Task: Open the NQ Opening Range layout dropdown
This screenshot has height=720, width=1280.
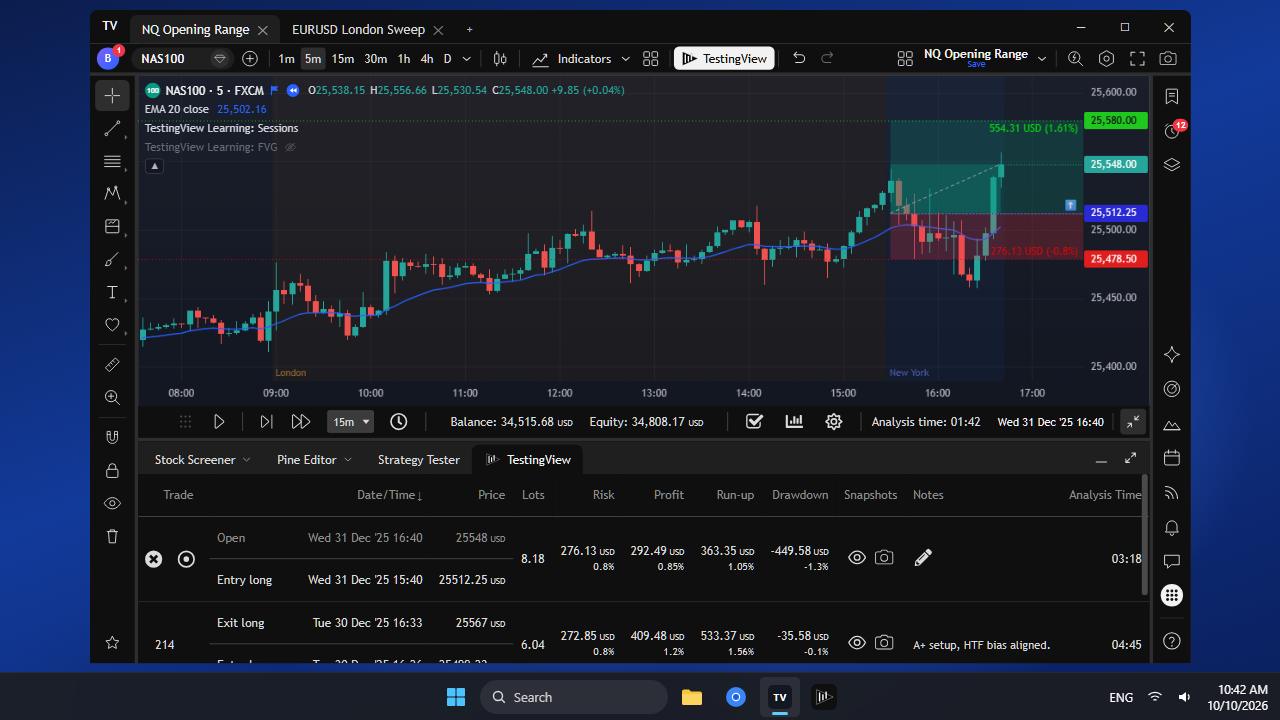Action: (1042, 59)
